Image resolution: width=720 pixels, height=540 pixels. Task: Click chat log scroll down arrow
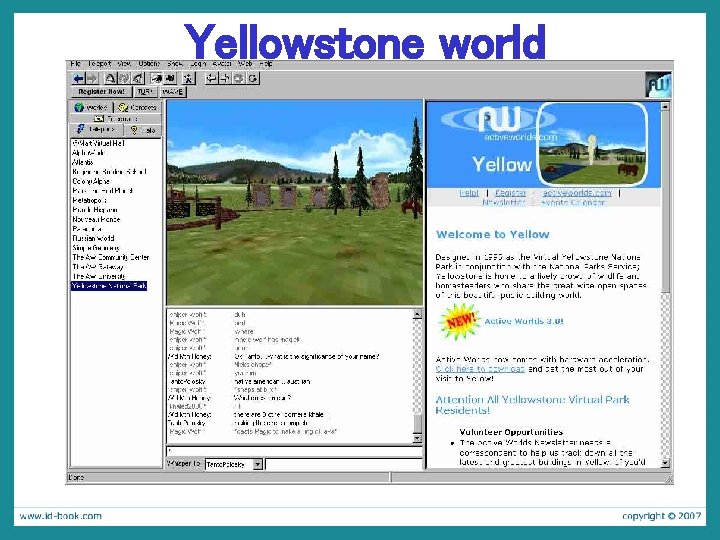pyautogui.click(x=417, y=439)
